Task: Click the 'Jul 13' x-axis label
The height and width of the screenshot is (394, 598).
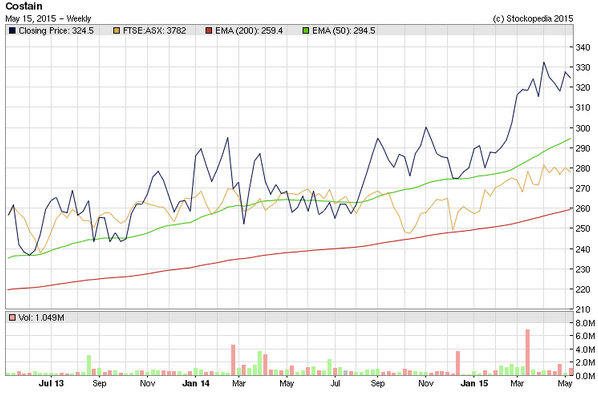Action: (x=51, y=383)
